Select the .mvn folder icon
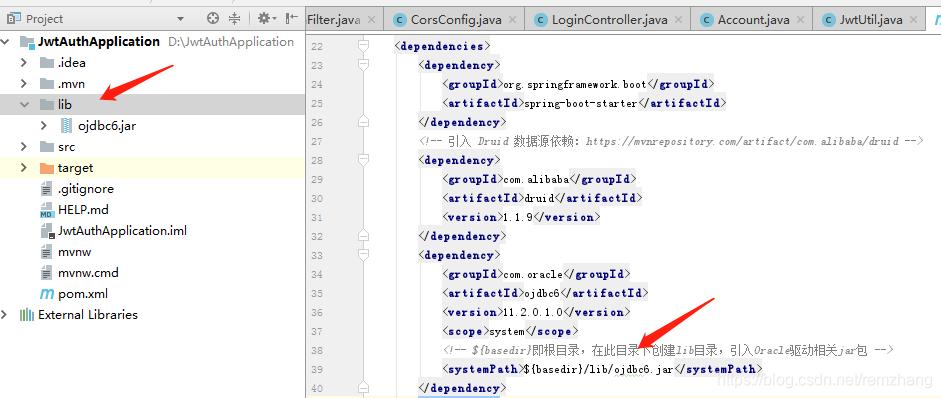941x398 pixels. (x=47, y=83)
